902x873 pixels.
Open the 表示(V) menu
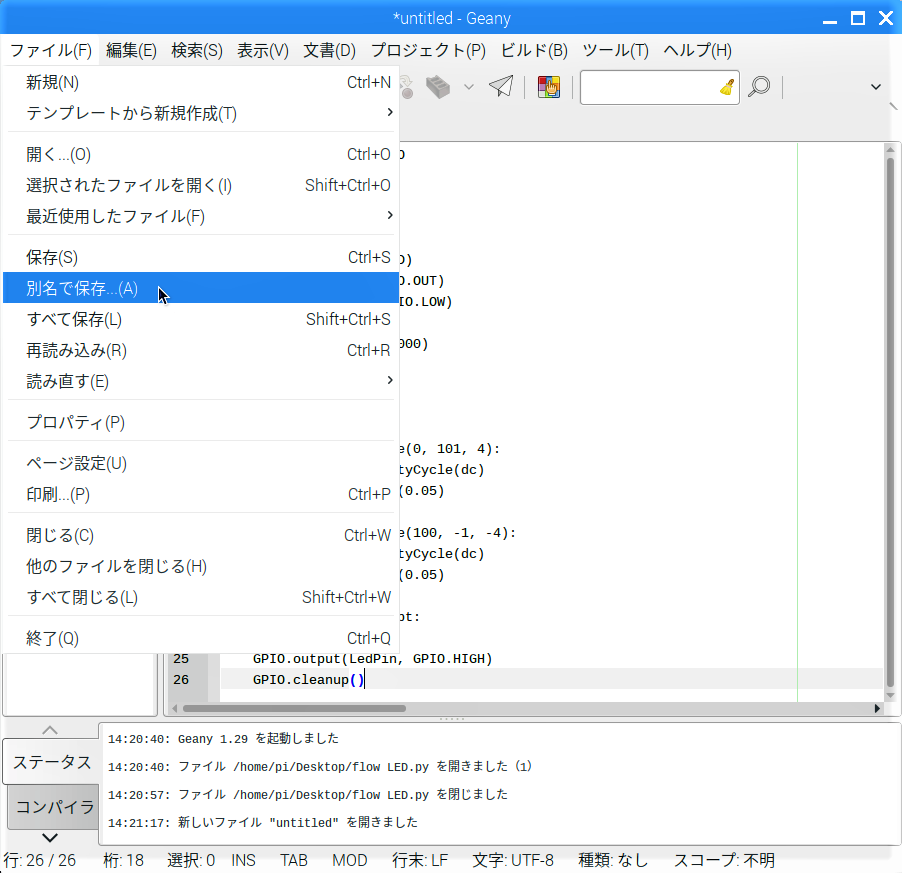pos(263,51)
